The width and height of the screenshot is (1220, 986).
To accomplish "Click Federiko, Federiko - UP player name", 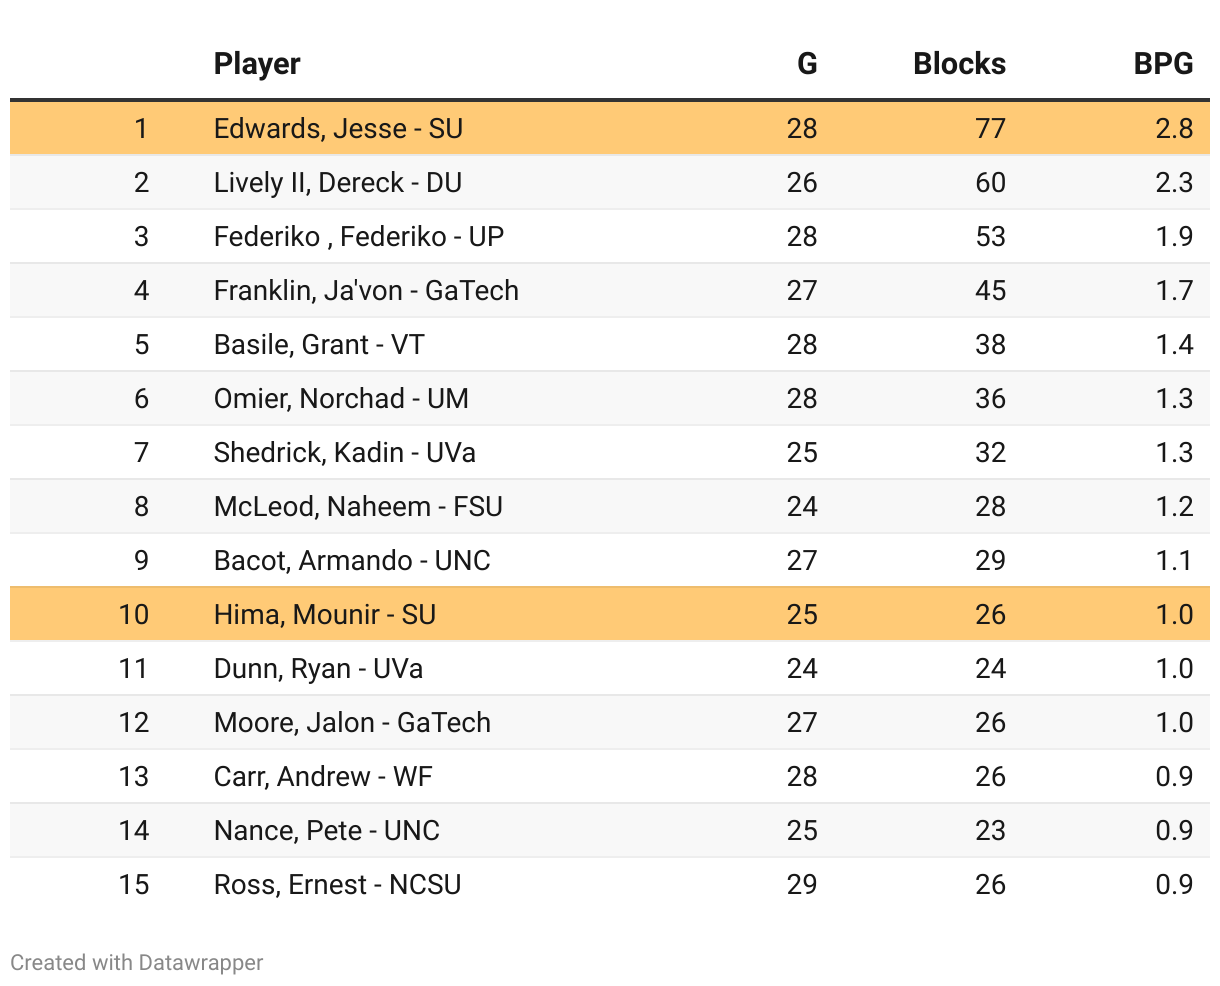I will (x=359, y=237).
